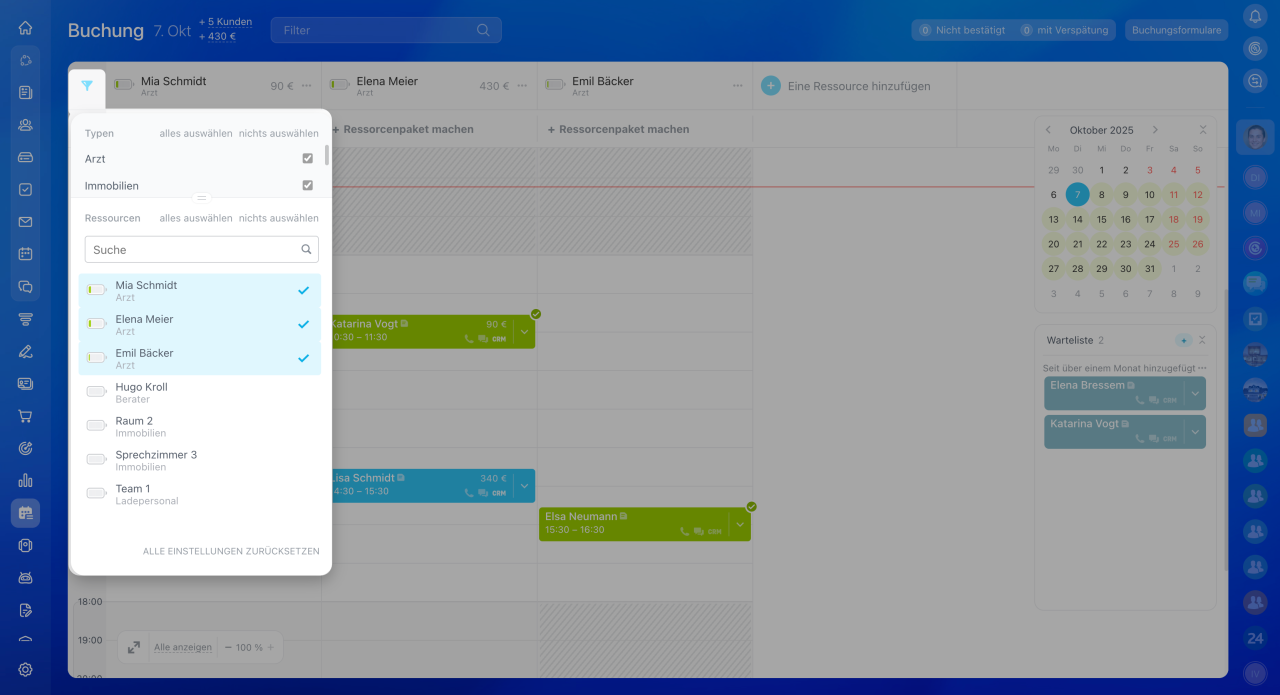Open Mia Schmidt column three-dot menu
Viewport: 1280px width, 695px height.
(307, 86)
